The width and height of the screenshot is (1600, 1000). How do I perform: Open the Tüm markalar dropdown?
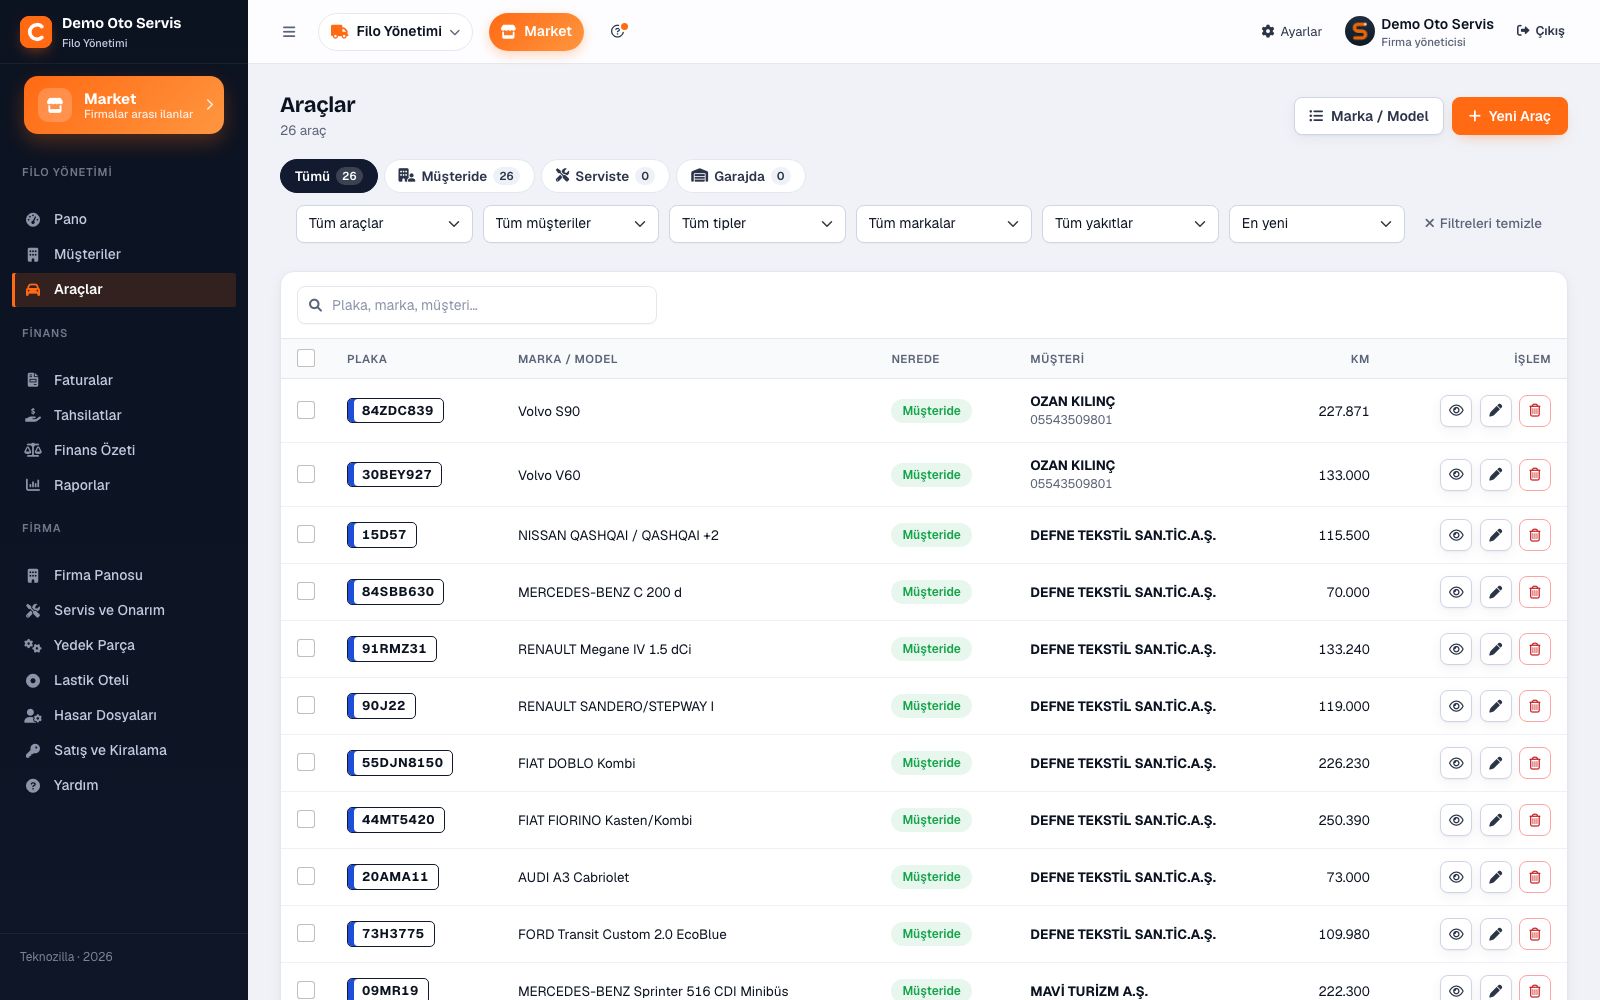pyautogui.click(x=944, y=224)
